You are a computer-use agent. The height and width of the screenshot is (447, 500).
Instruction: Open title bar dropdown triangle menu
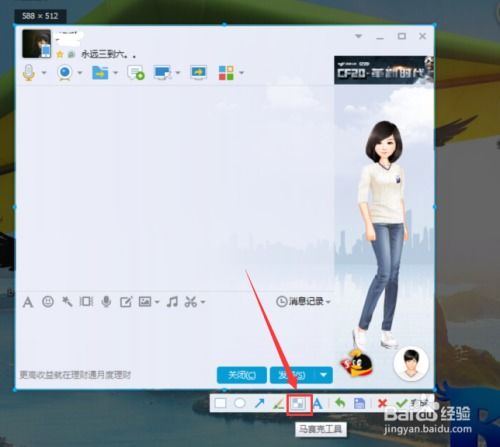click(359, 36)
